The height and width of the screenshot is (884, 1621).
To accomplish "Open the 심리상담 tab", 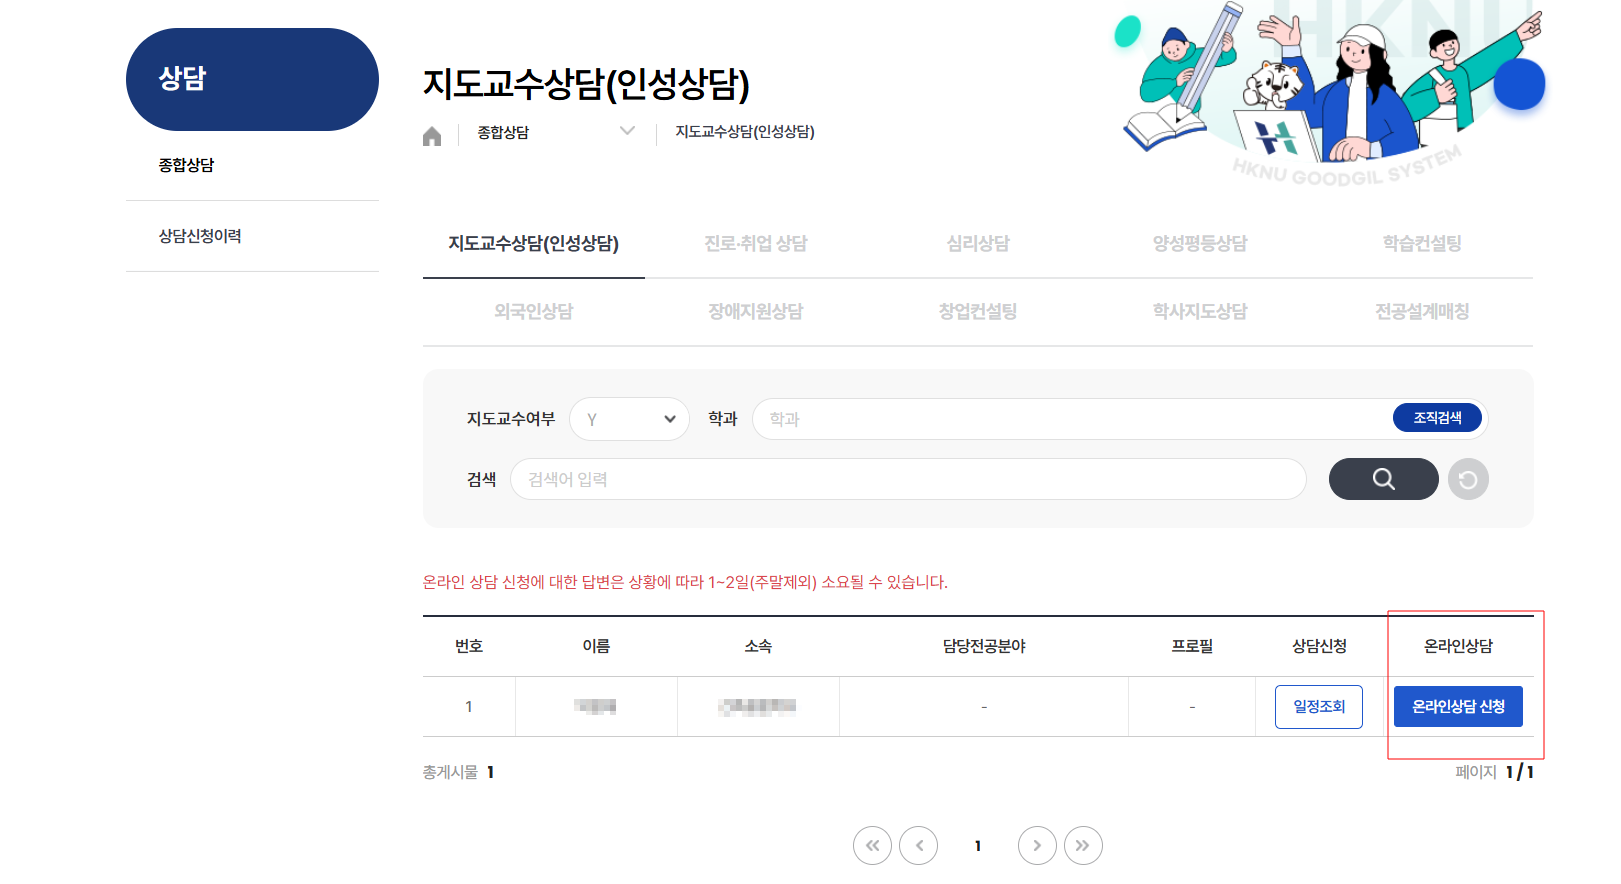I will pyautogui.click(x=978, y=243).
